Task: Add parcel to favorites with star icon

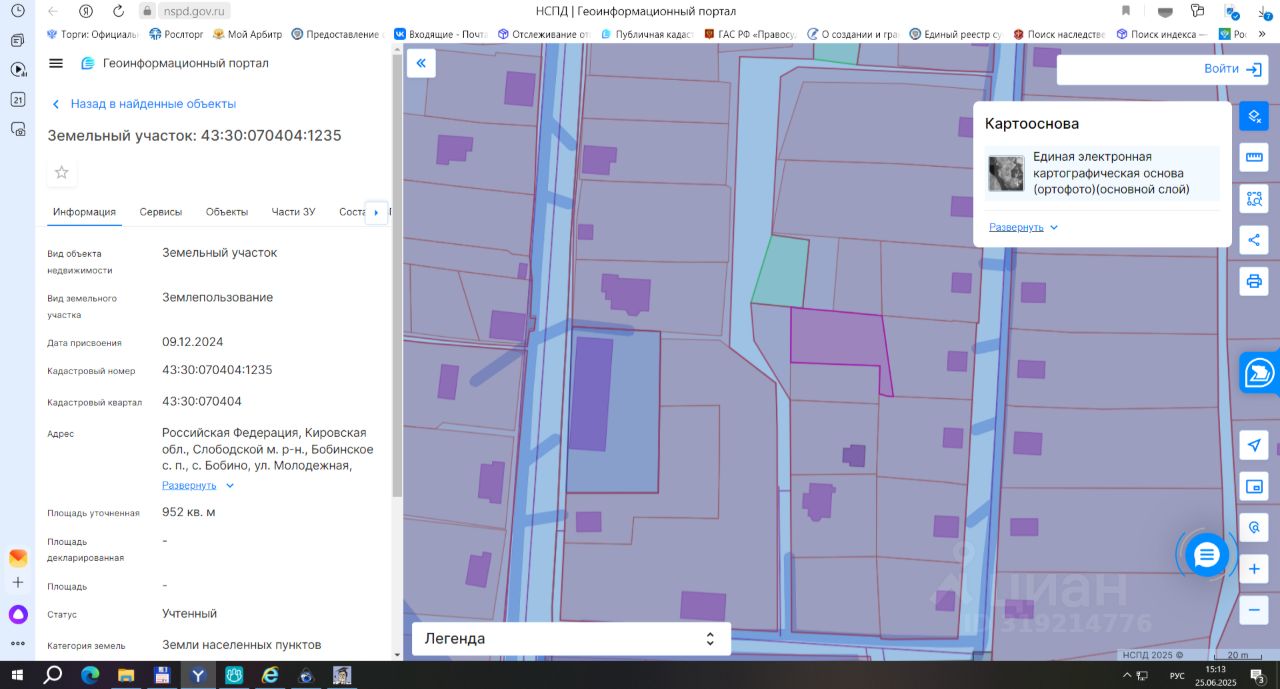Action: coord(62,172)
